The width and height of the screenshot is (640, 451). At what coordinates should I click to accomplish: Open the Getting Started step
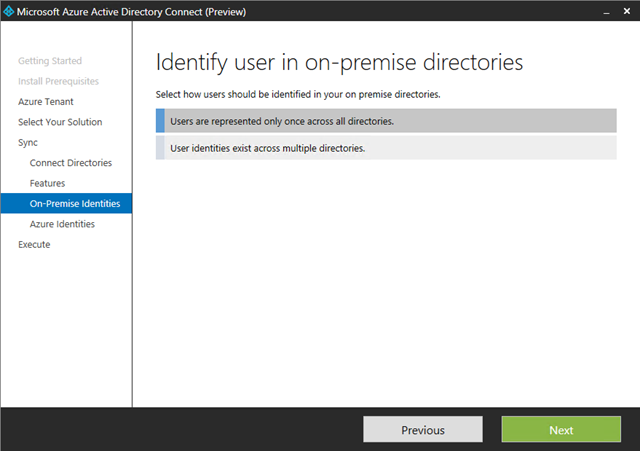pos(50,61)
